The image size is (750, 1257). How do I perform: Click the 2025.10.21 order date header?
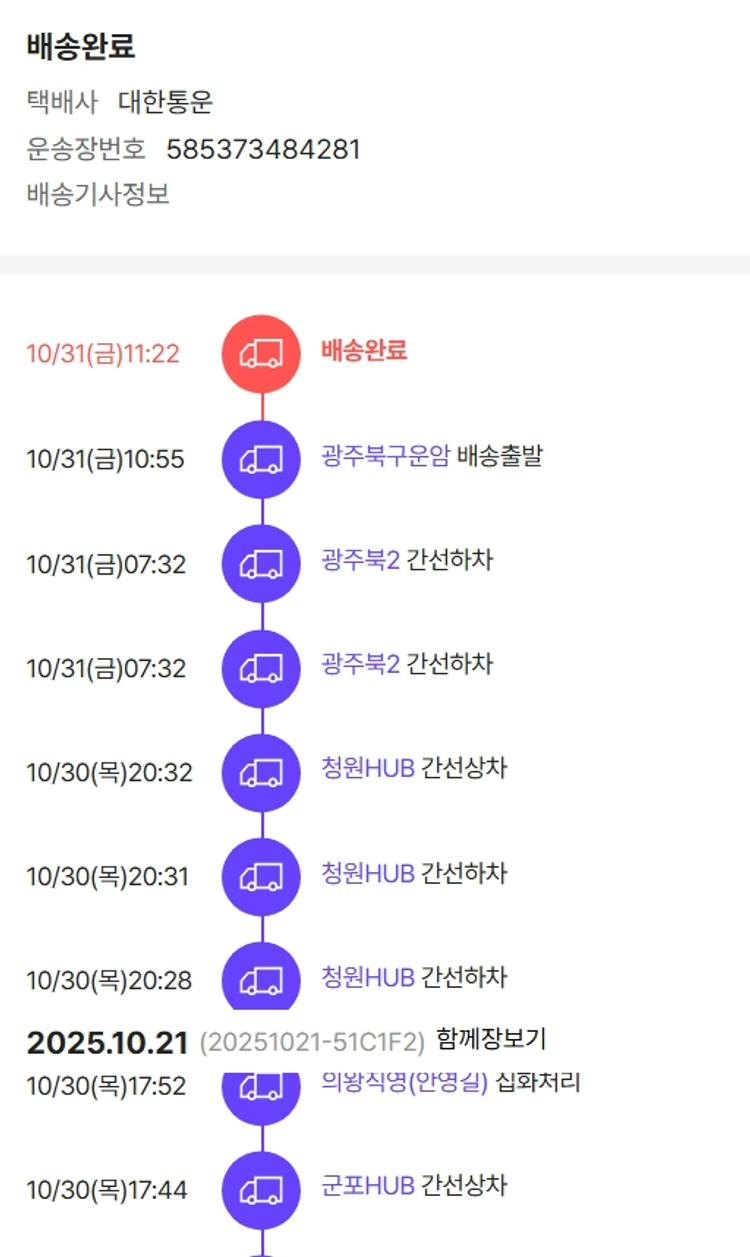point(107,1042)
